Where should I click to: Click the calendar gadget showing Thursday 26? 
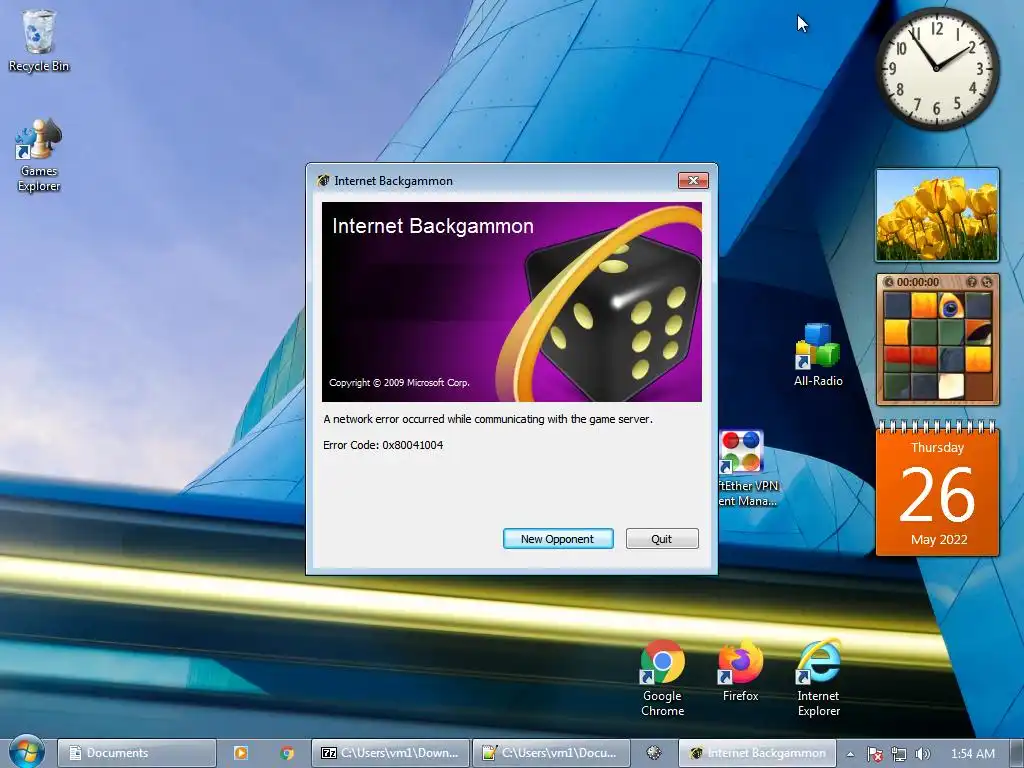[937, 490]
